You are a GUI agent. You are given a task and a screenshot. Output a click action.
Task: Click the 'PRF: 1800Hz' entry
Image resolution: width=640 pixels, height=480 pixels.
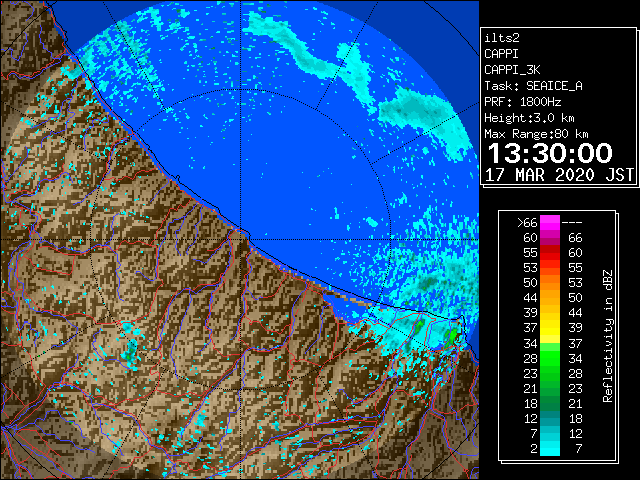coord(522,102)
